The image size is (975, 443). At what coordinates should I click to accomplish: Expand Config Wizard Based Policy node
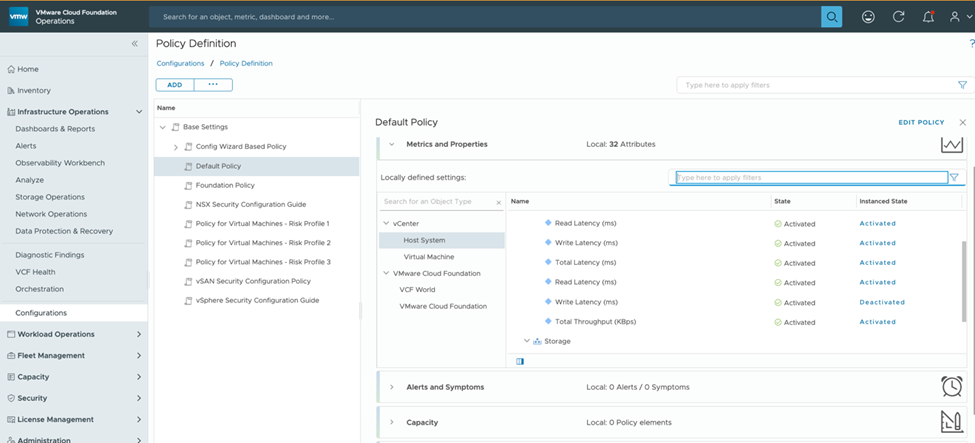pos(176,147)
